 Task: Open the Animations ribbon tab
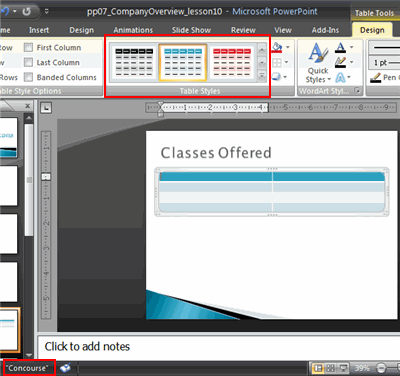click(133, 30)
